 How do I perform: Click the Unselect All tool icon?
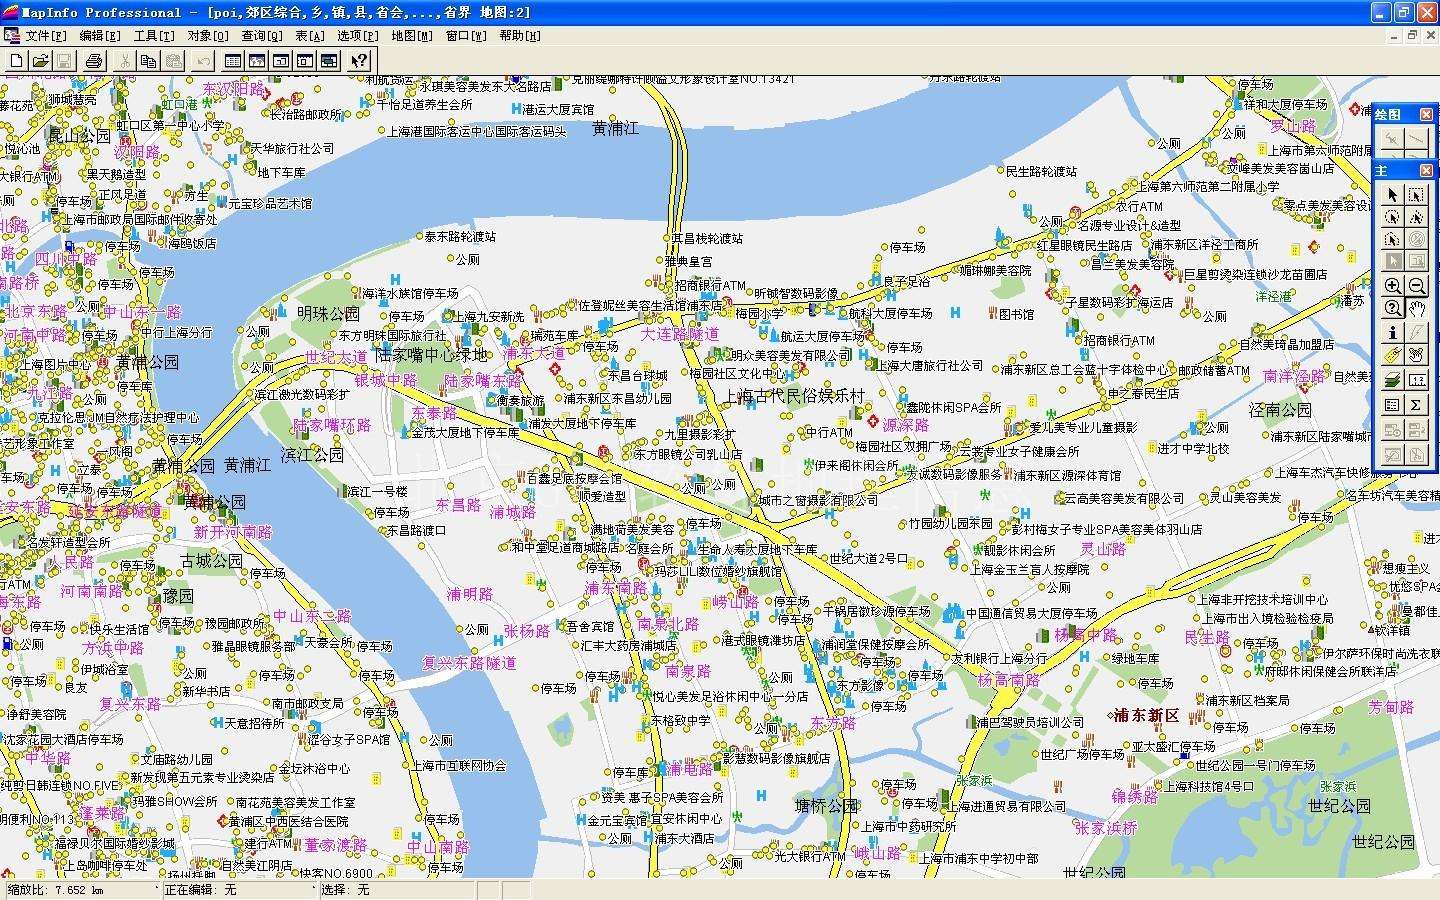point(1417,239)
